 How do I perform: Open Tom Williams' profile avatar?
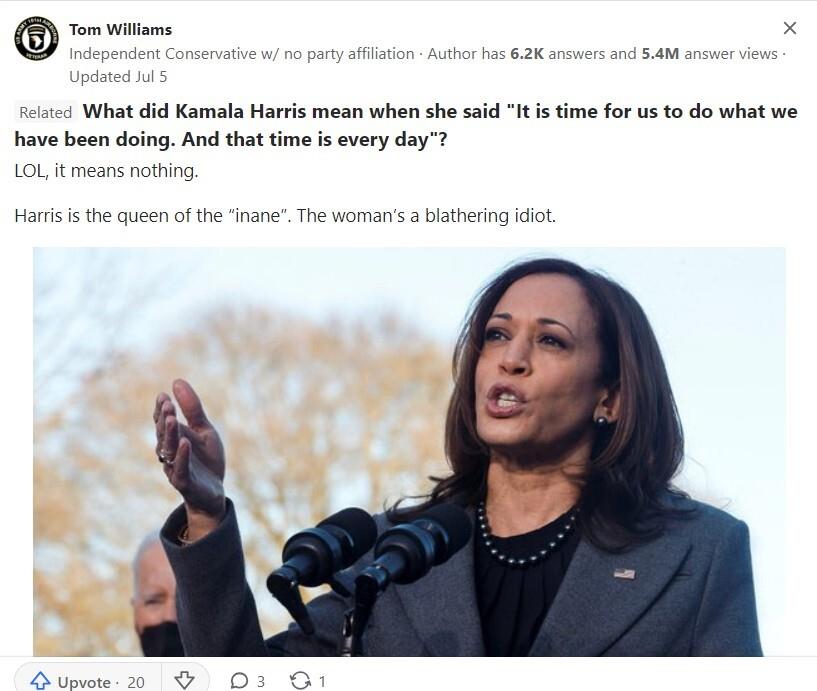[36, 39]
